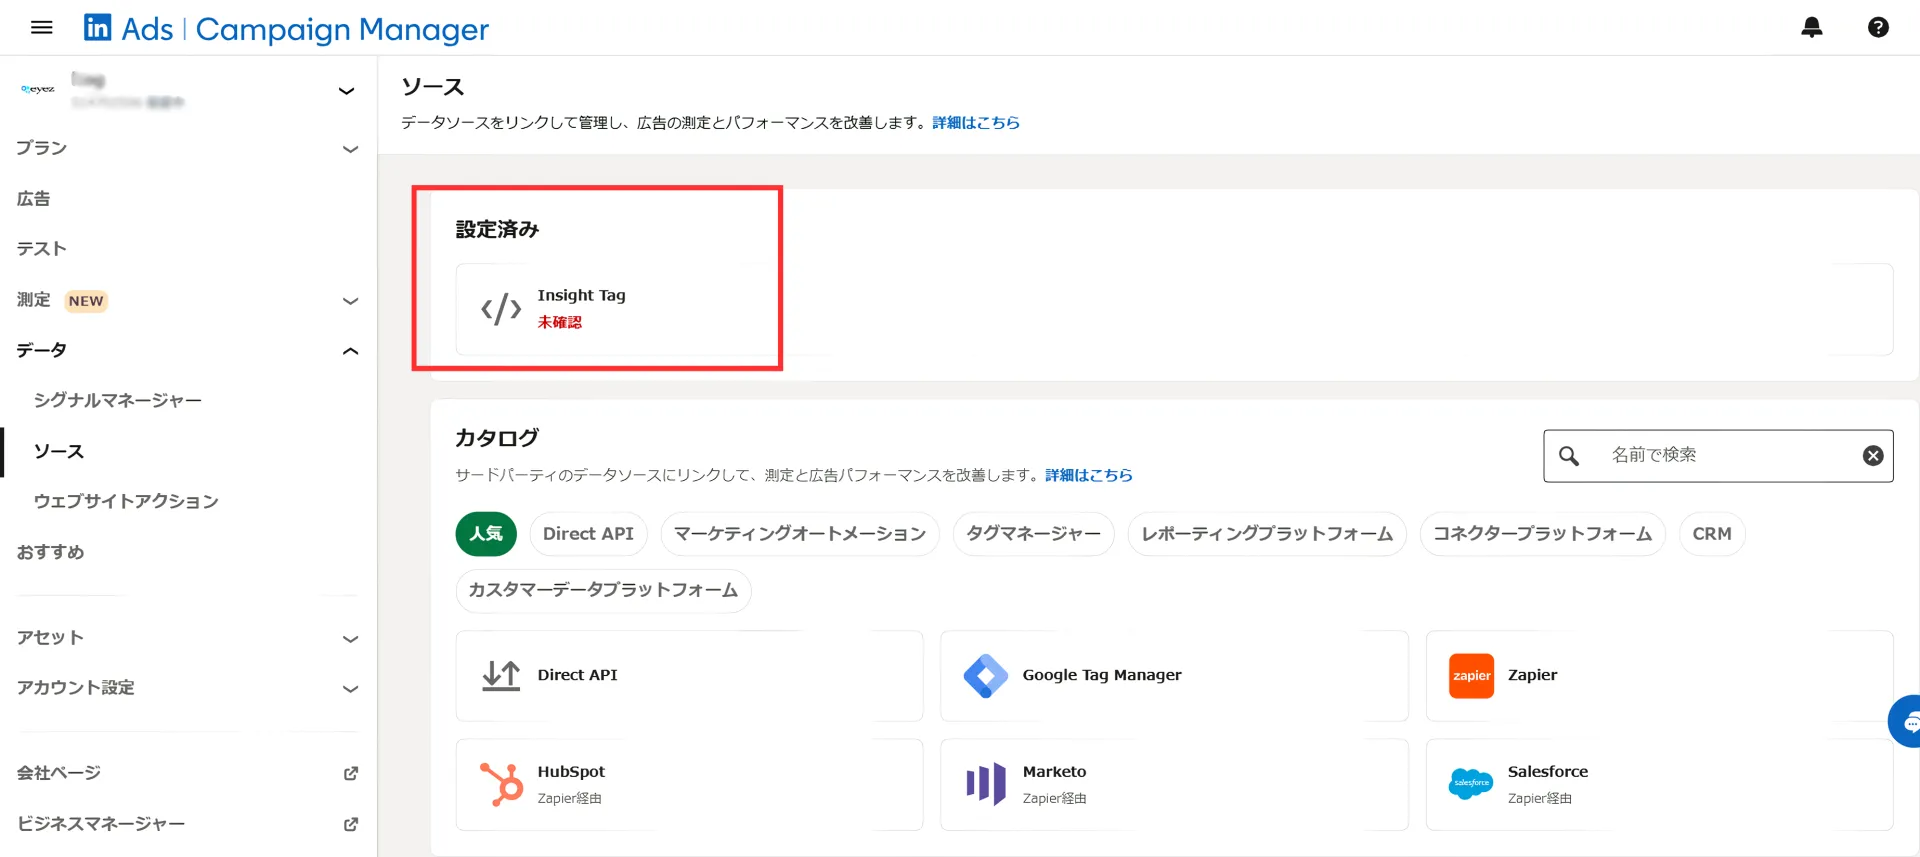The width and height of the screenshot is (1920, 857).
Task: Open the Marketo catalog card
Action: [1174, 784]
